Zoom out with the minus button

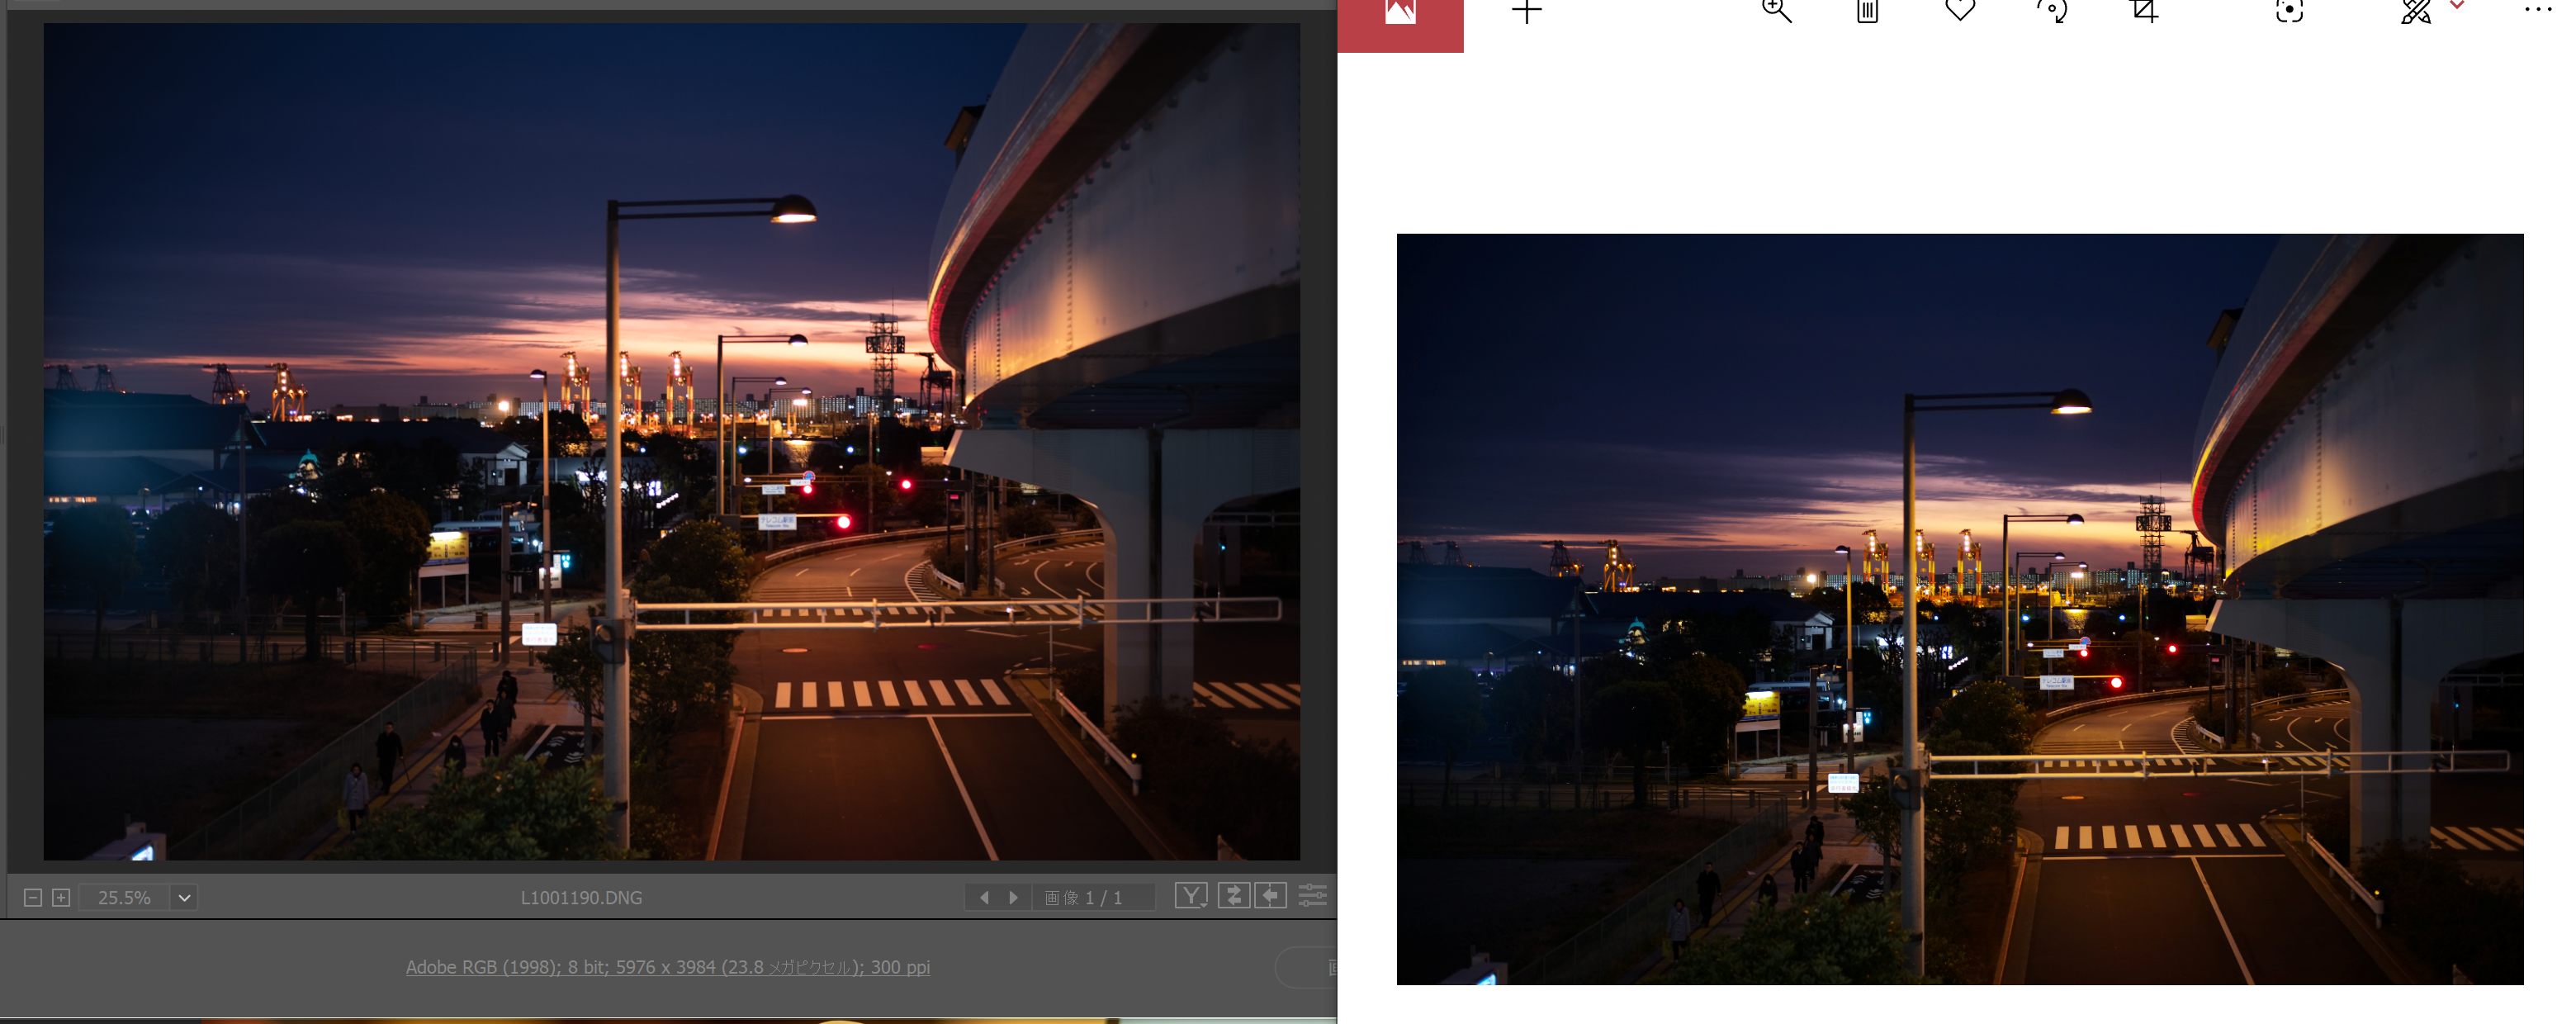pyautogui.click(x=32, y=897)
